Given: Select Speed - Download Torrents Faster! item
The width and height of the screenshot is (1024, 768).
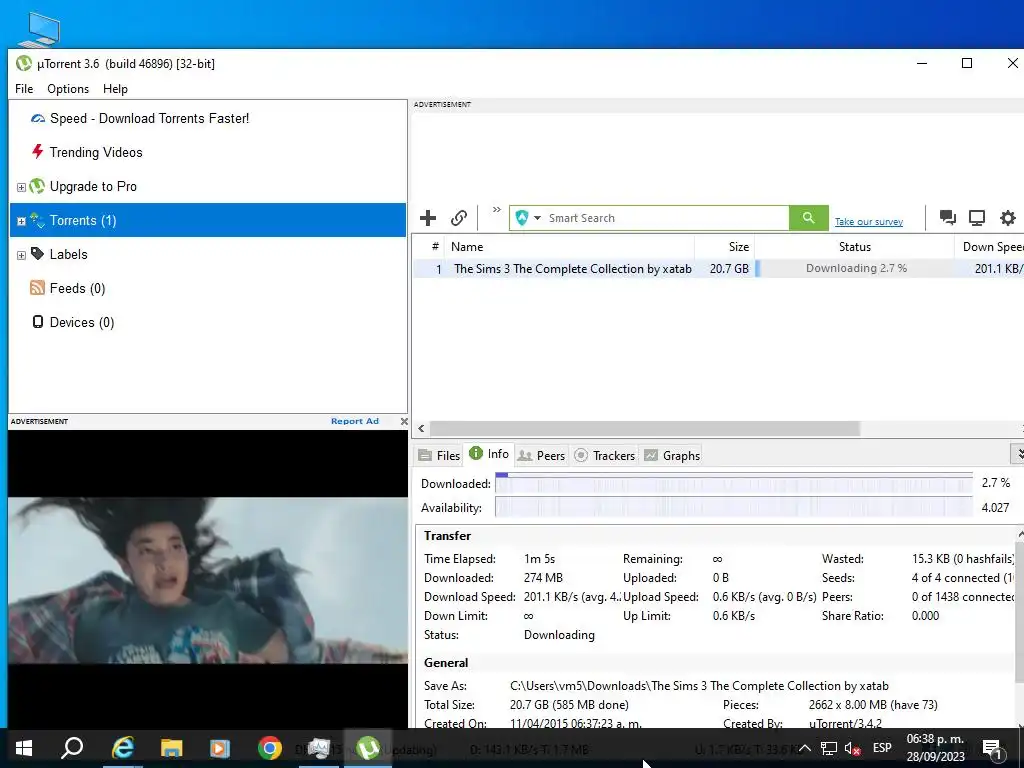Looking at the screenshot, I should click(x=149, y=118).
